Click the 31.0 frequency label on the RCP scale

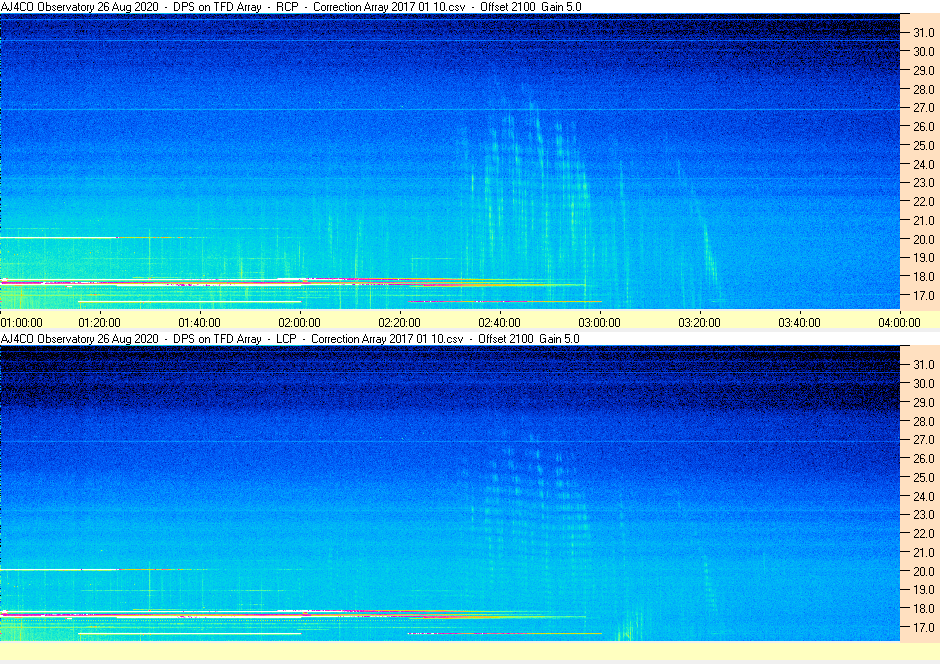coord(923,33)
